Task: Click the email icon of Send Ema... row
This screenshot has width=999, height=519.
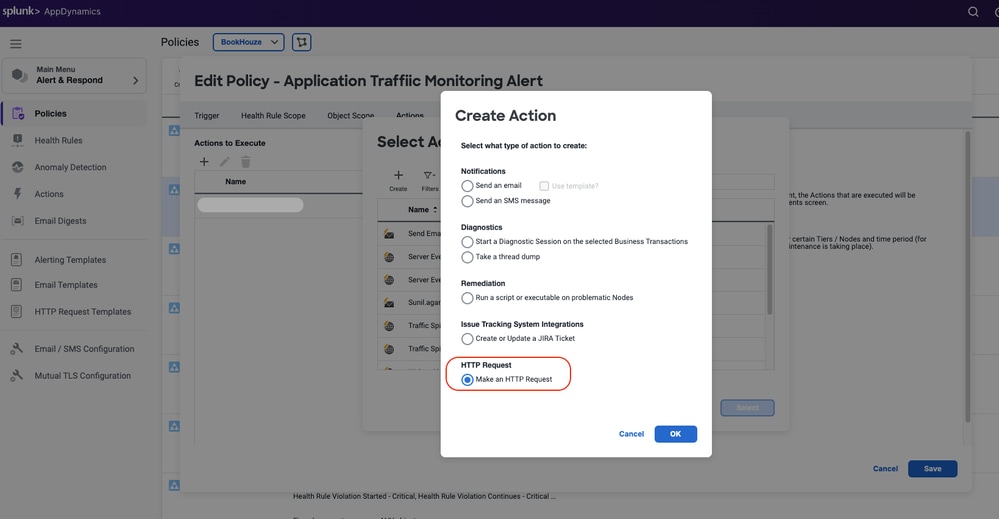Action: (389, 234)
